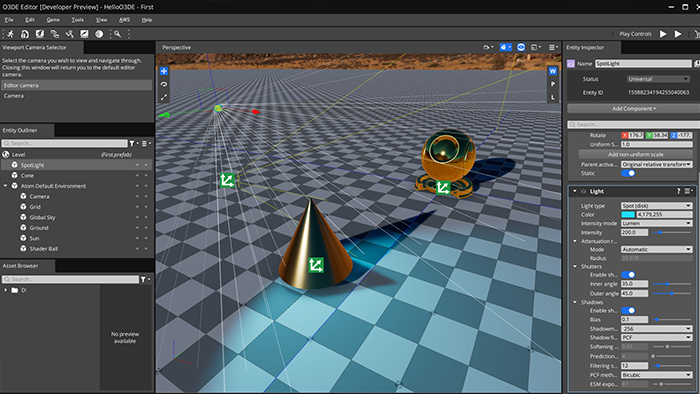Select Editor camera in camera selector

[x=77, y=85]
